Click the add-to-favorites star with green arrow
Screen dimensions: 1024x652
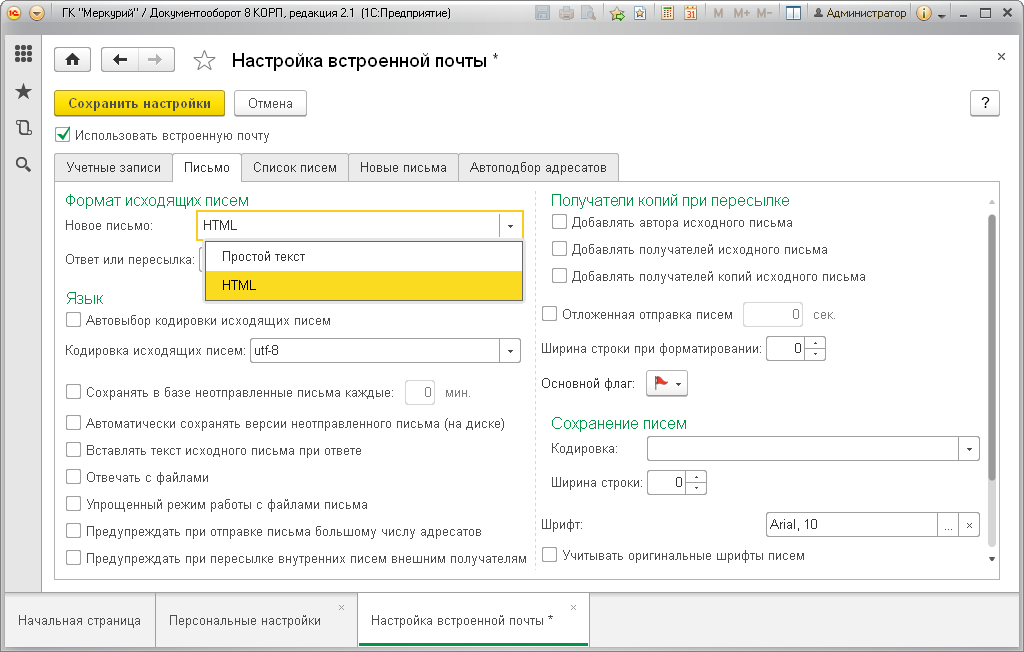(x=617, y=13)
